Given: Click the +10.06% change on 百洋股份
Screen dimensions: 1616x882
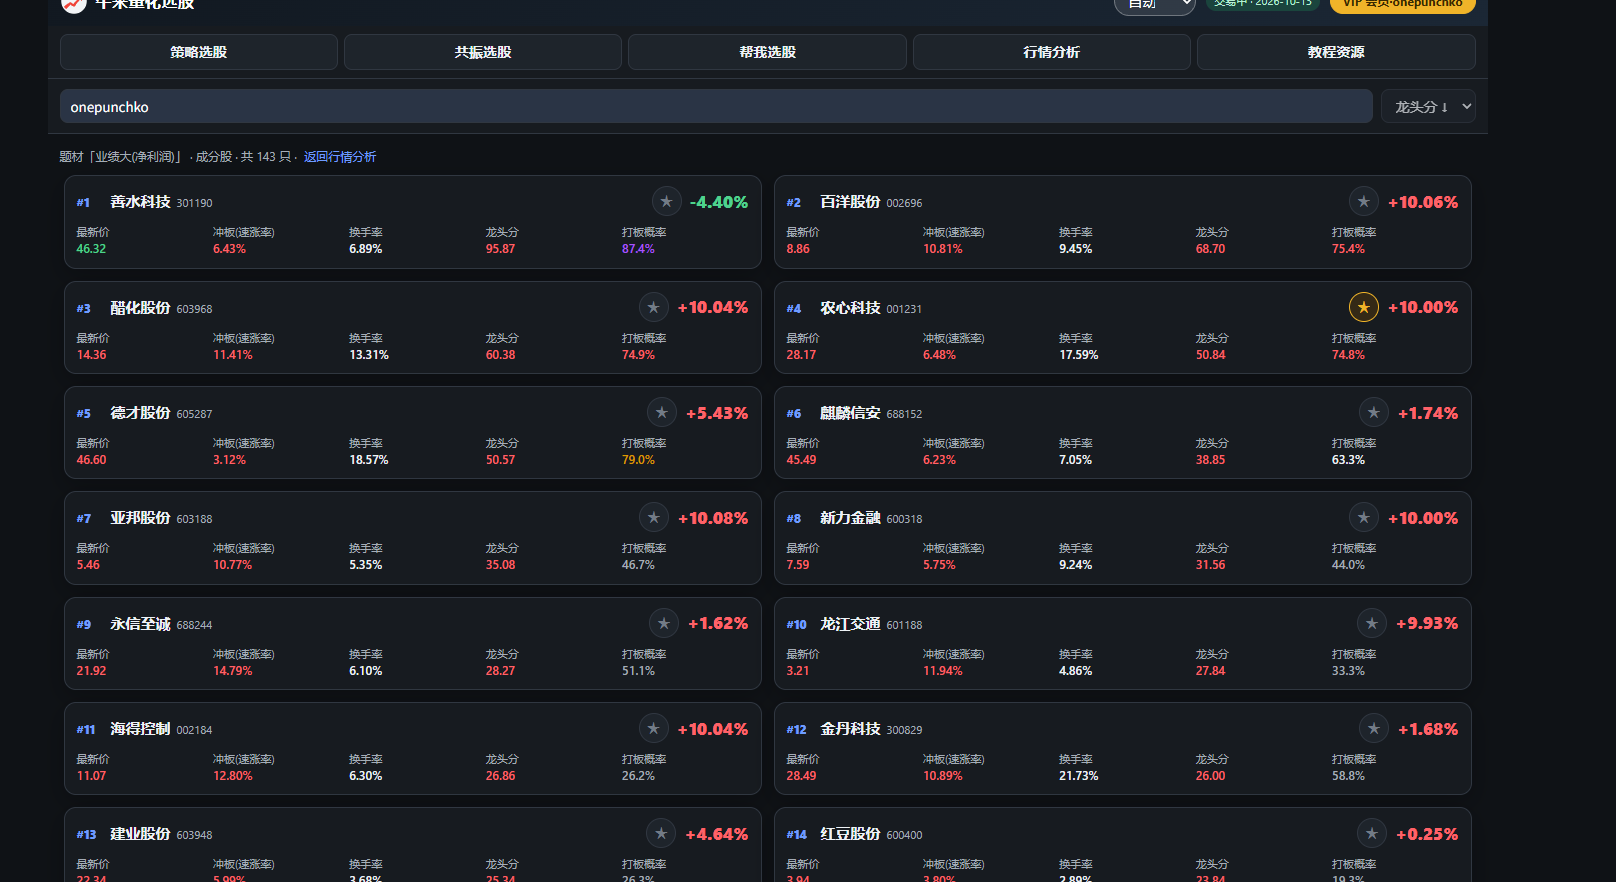Looking at the screenshot, I should (x=1423, y=202).
